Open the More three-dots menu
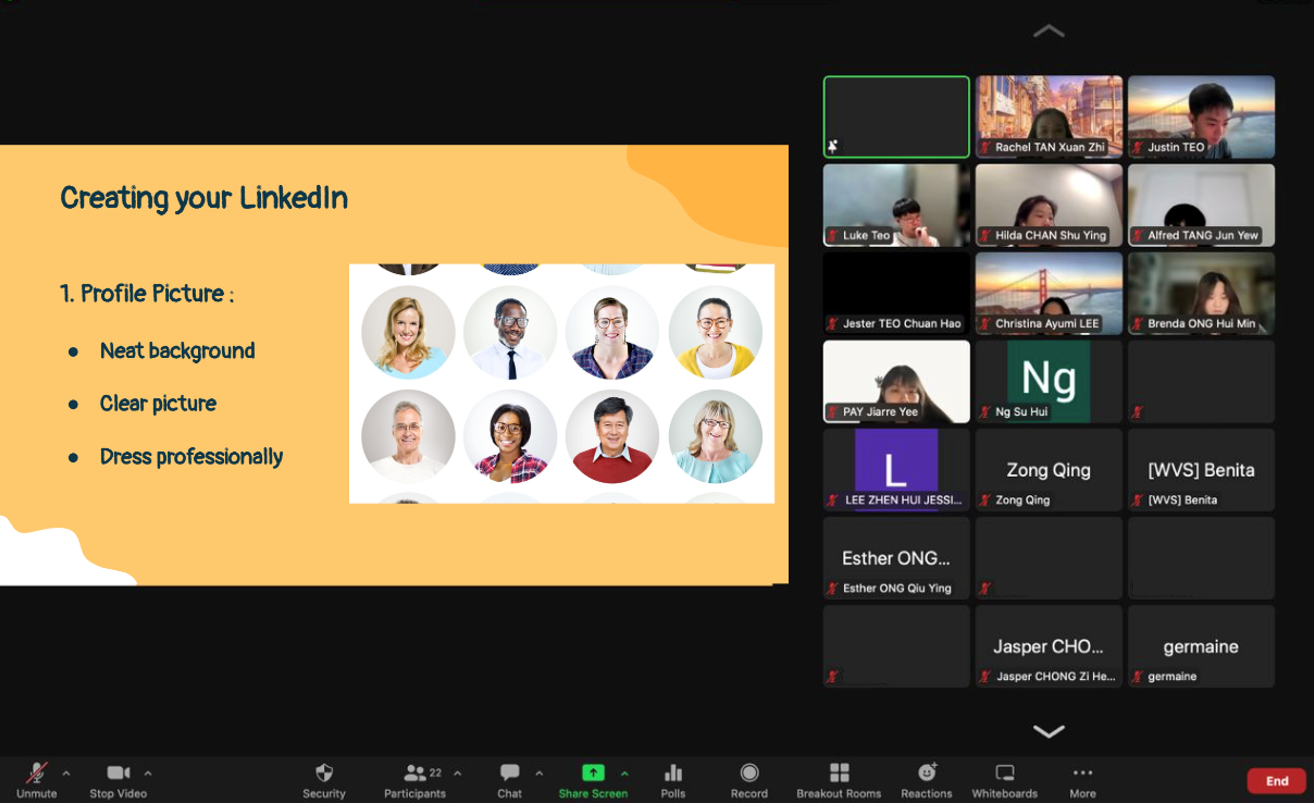 1083,772
